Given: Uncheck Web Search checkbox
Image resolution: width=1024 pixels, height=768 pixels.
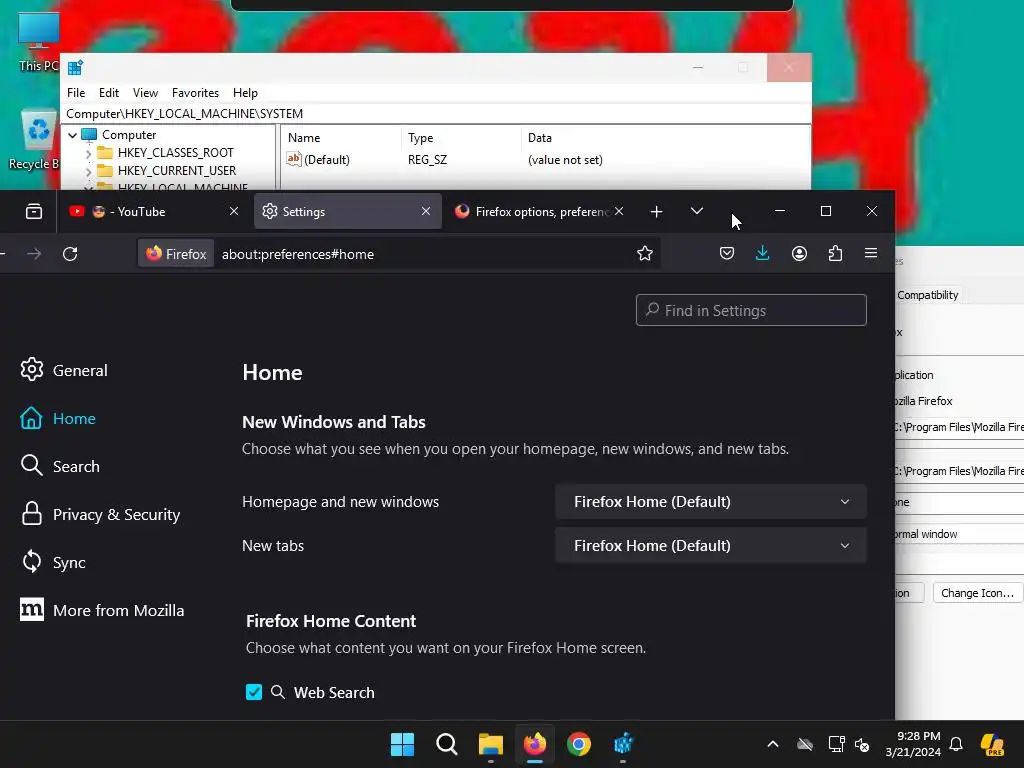Looking at the screenshot, I should (254, 692).
